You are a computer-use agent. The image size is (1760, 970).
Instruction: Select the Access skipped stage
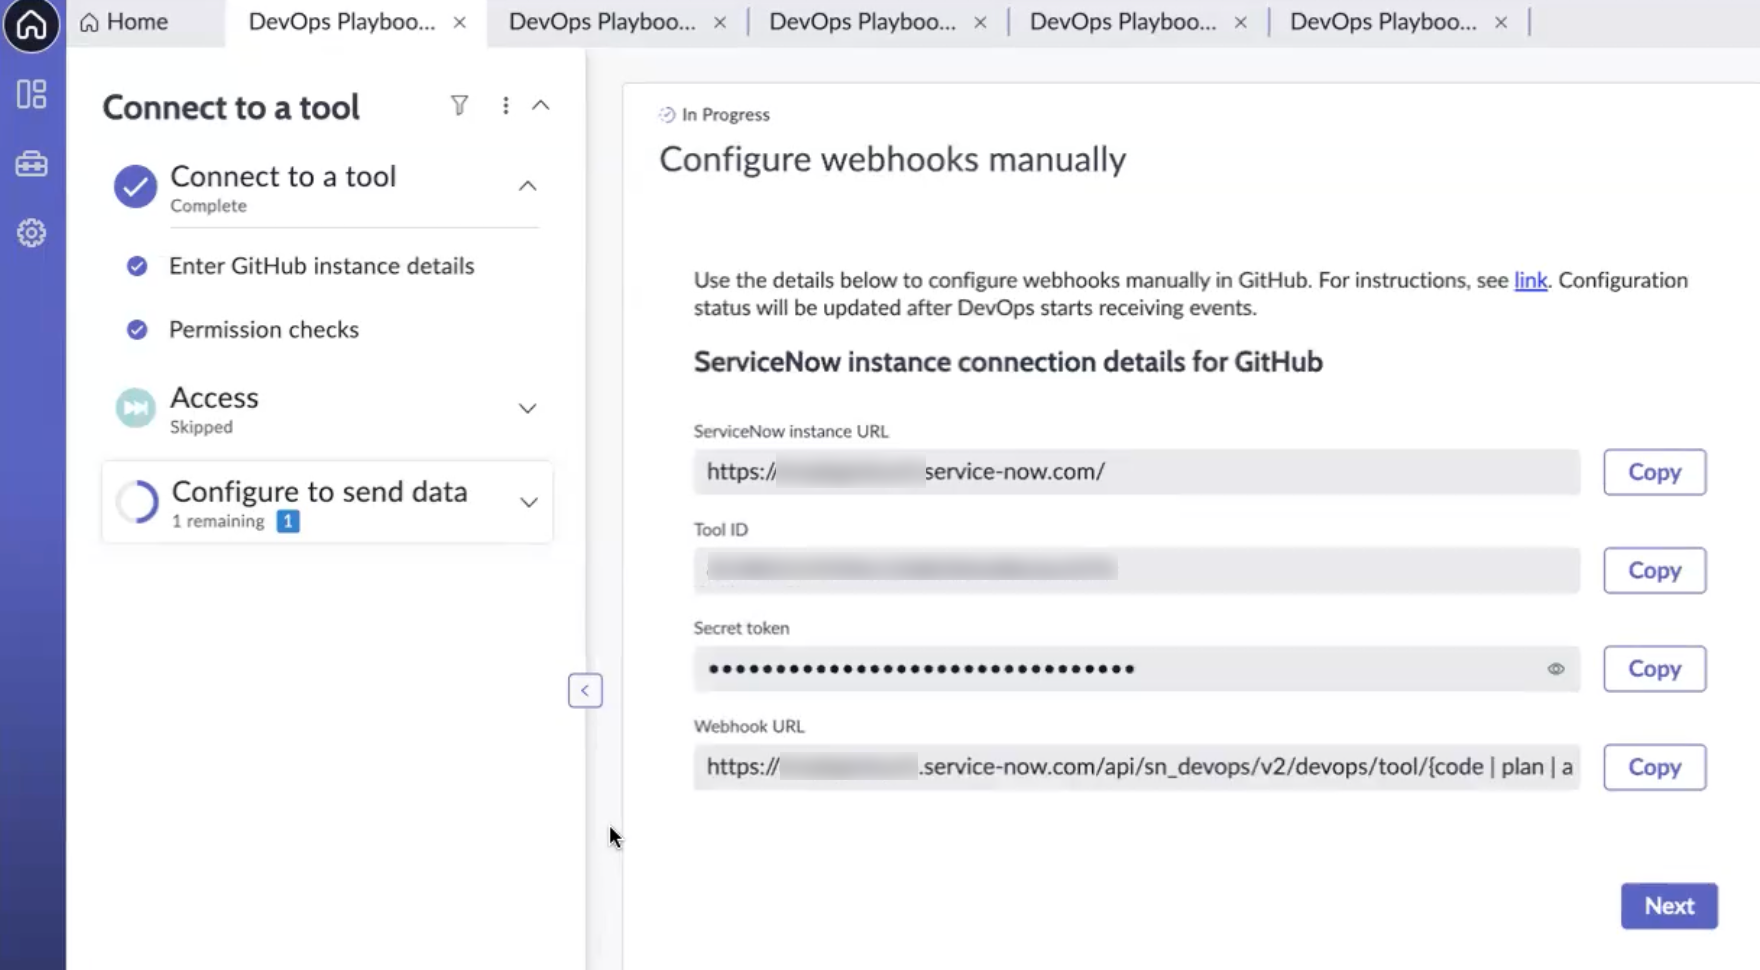(327, 409)
